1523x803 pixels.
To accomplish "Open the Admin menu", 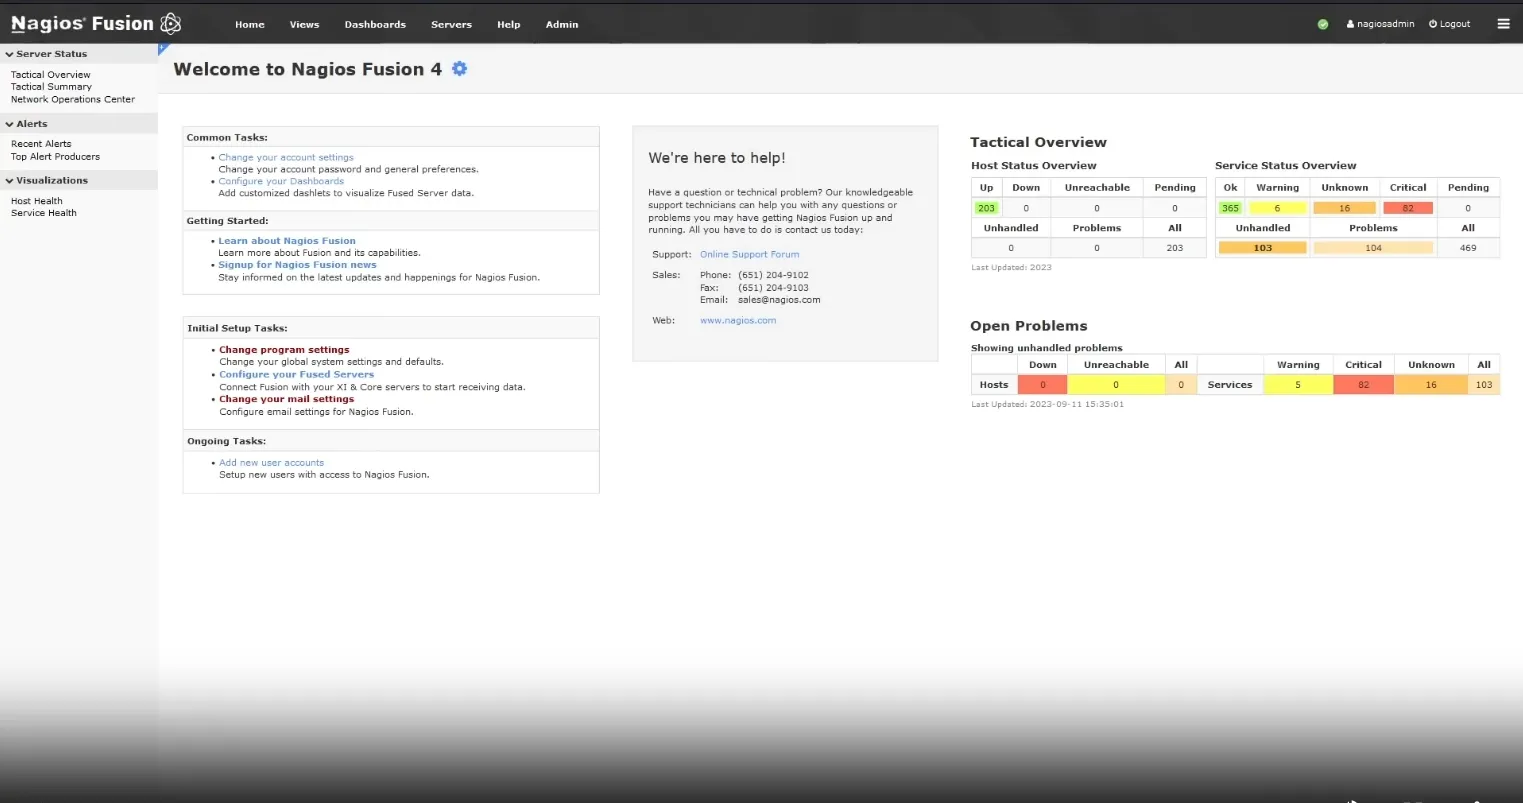I will coord(562,24).
